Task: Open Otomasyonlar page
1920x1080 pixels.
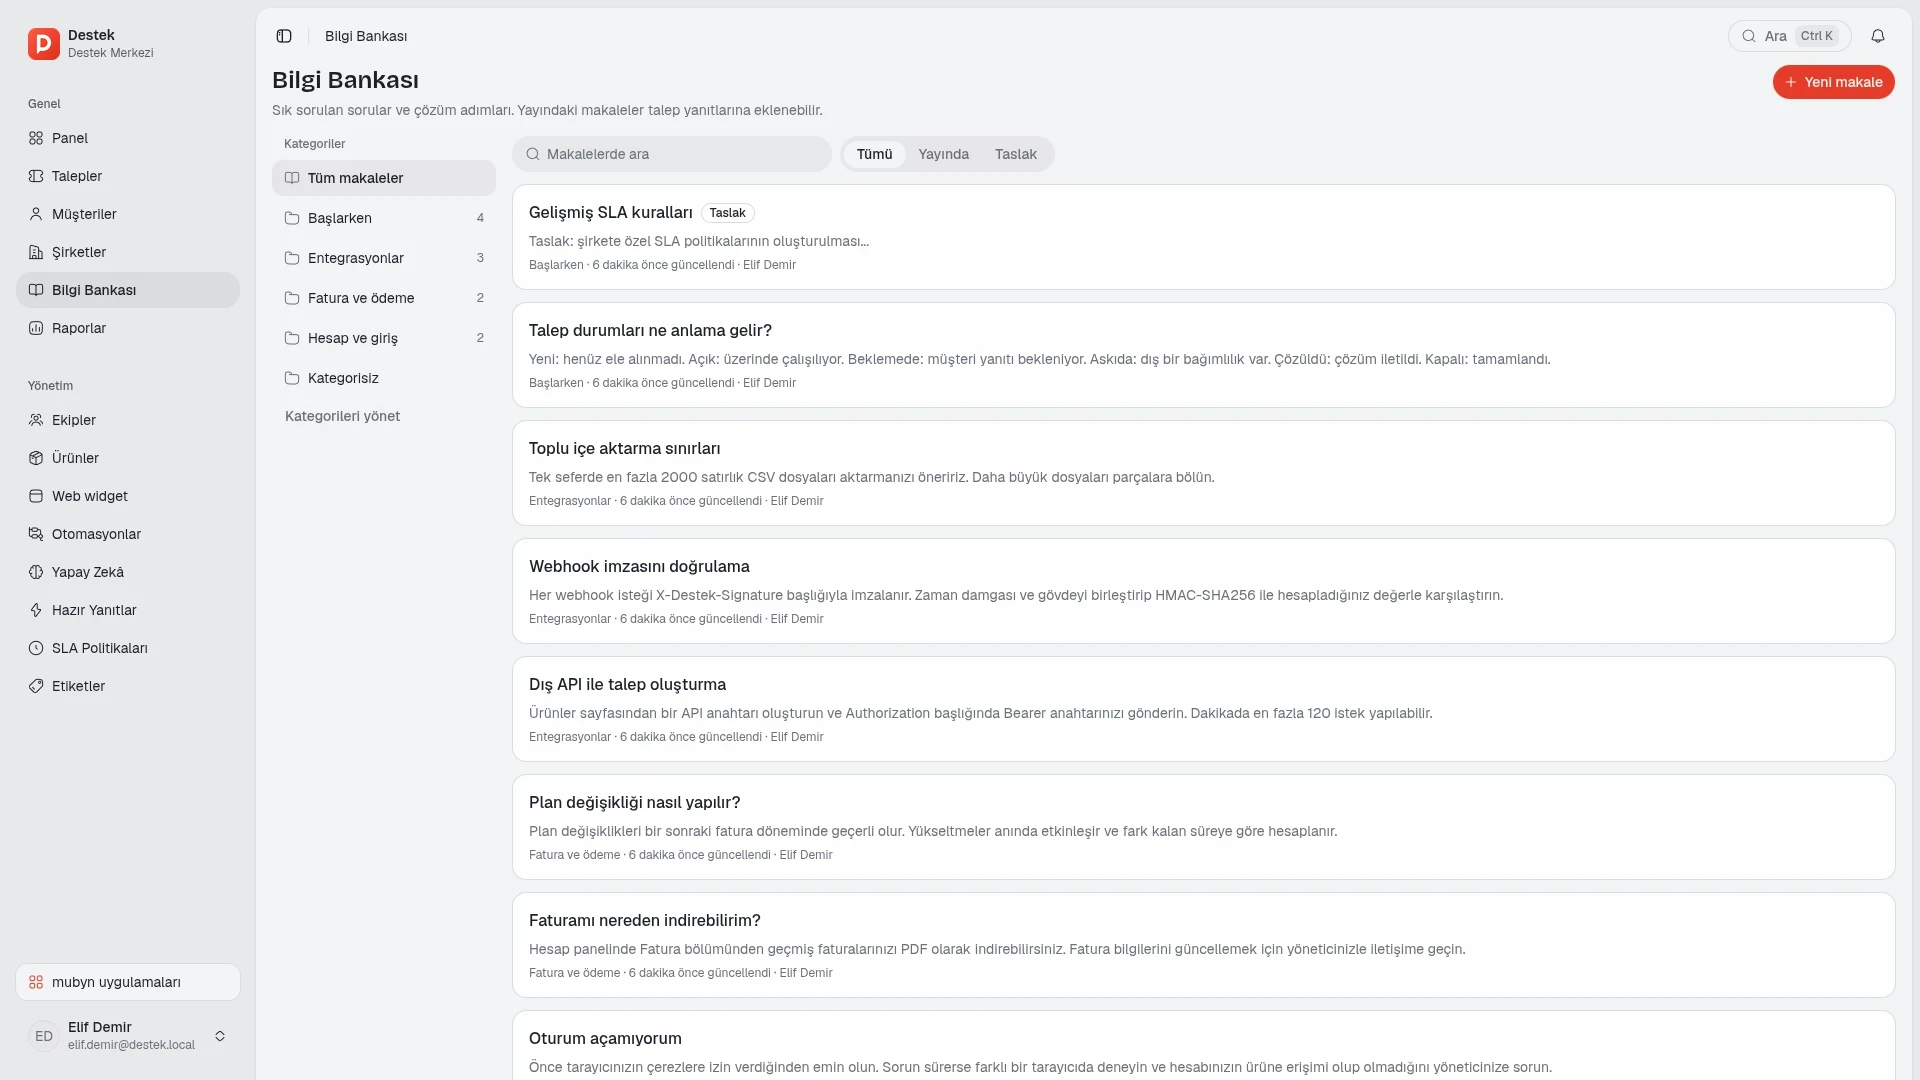Action: click(x=128, y=534)
